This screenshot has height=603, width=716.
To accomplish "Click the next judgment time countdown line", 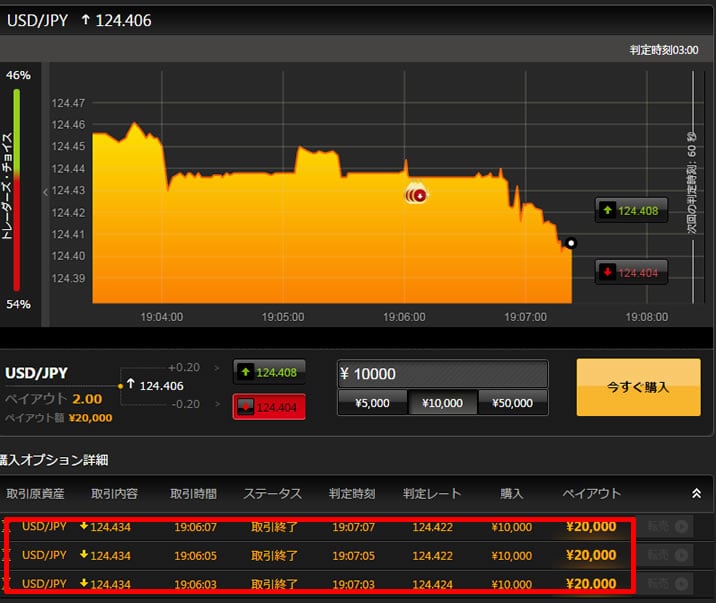I will 692,187.
